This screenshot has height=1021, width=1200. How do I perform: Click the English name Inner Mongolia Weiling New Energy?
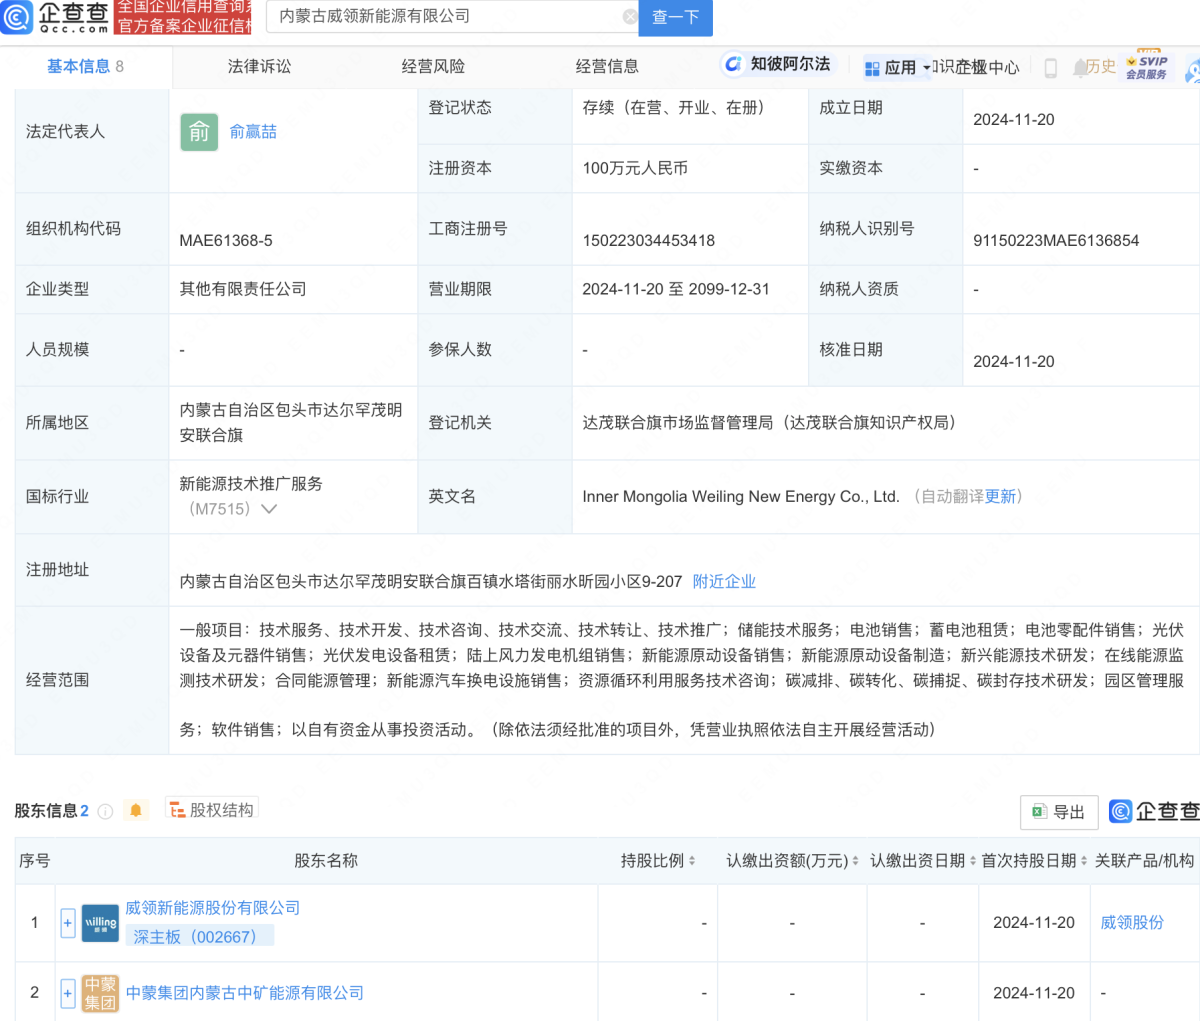pos(741,497)
